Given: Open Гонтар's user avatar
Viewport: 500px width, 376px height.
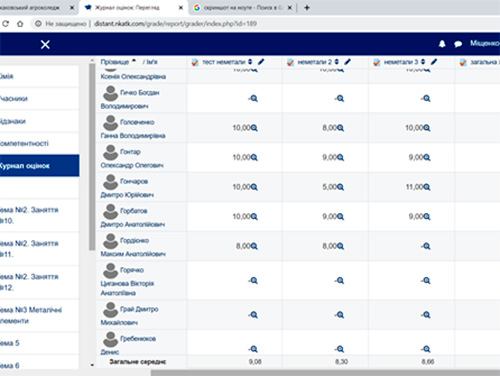Looking at the screenshot, I should pyautogui.click(x=110, y=152).
